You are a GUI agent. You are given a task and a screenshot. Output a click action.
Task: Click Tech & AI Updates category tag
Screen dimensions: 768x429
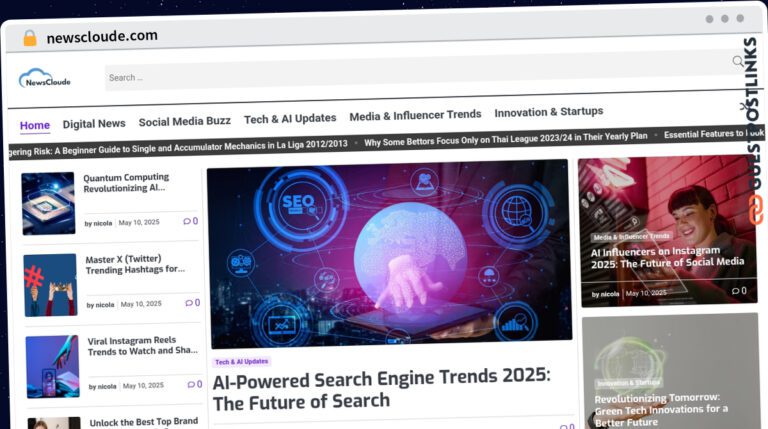pyautogui.click(x=241, y=362)
